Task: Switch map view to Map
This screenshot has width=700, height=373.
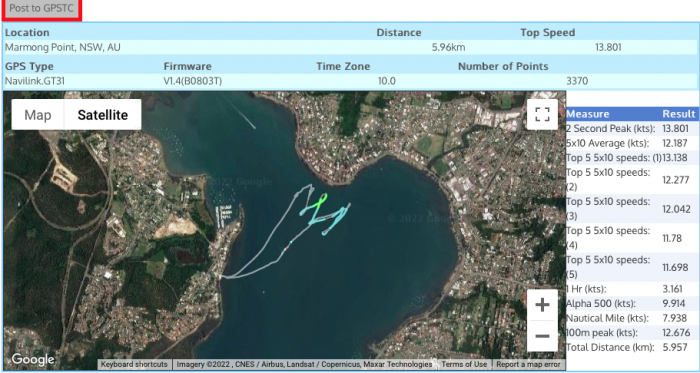Action: [38, 115]
